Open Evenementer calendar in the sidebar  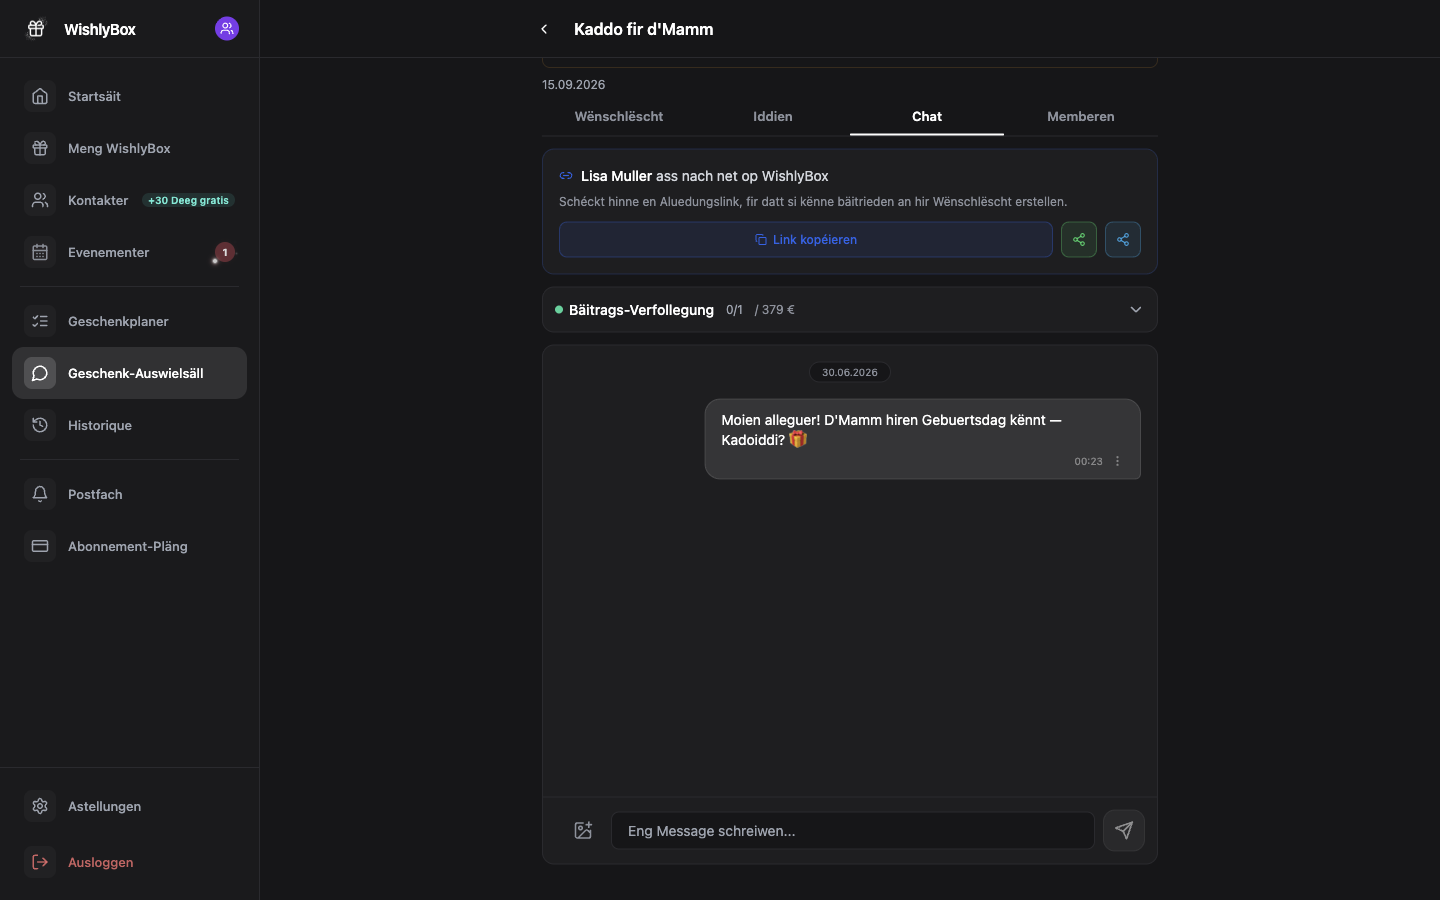coord(129,252)
